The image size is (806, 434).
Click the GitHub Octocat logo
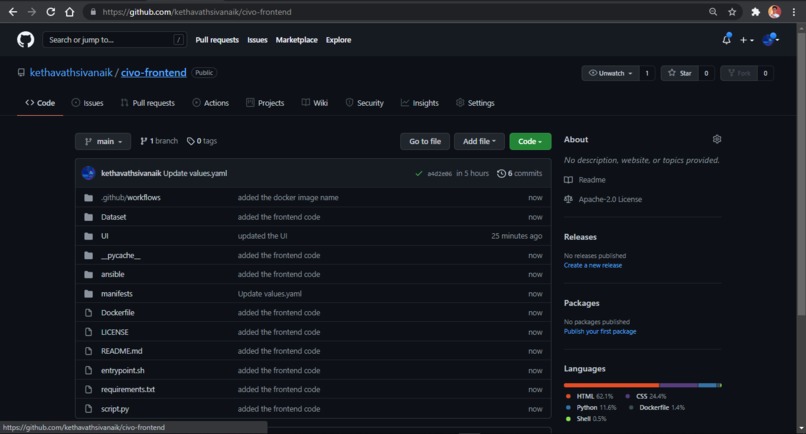(25, 40)
